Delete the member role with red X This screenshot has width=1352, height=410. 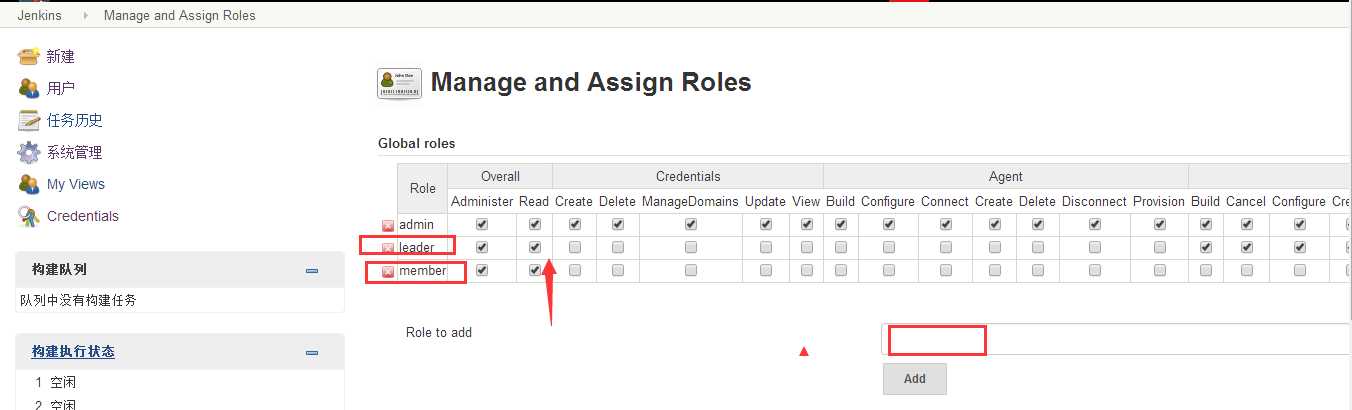(x=388, y=271)
